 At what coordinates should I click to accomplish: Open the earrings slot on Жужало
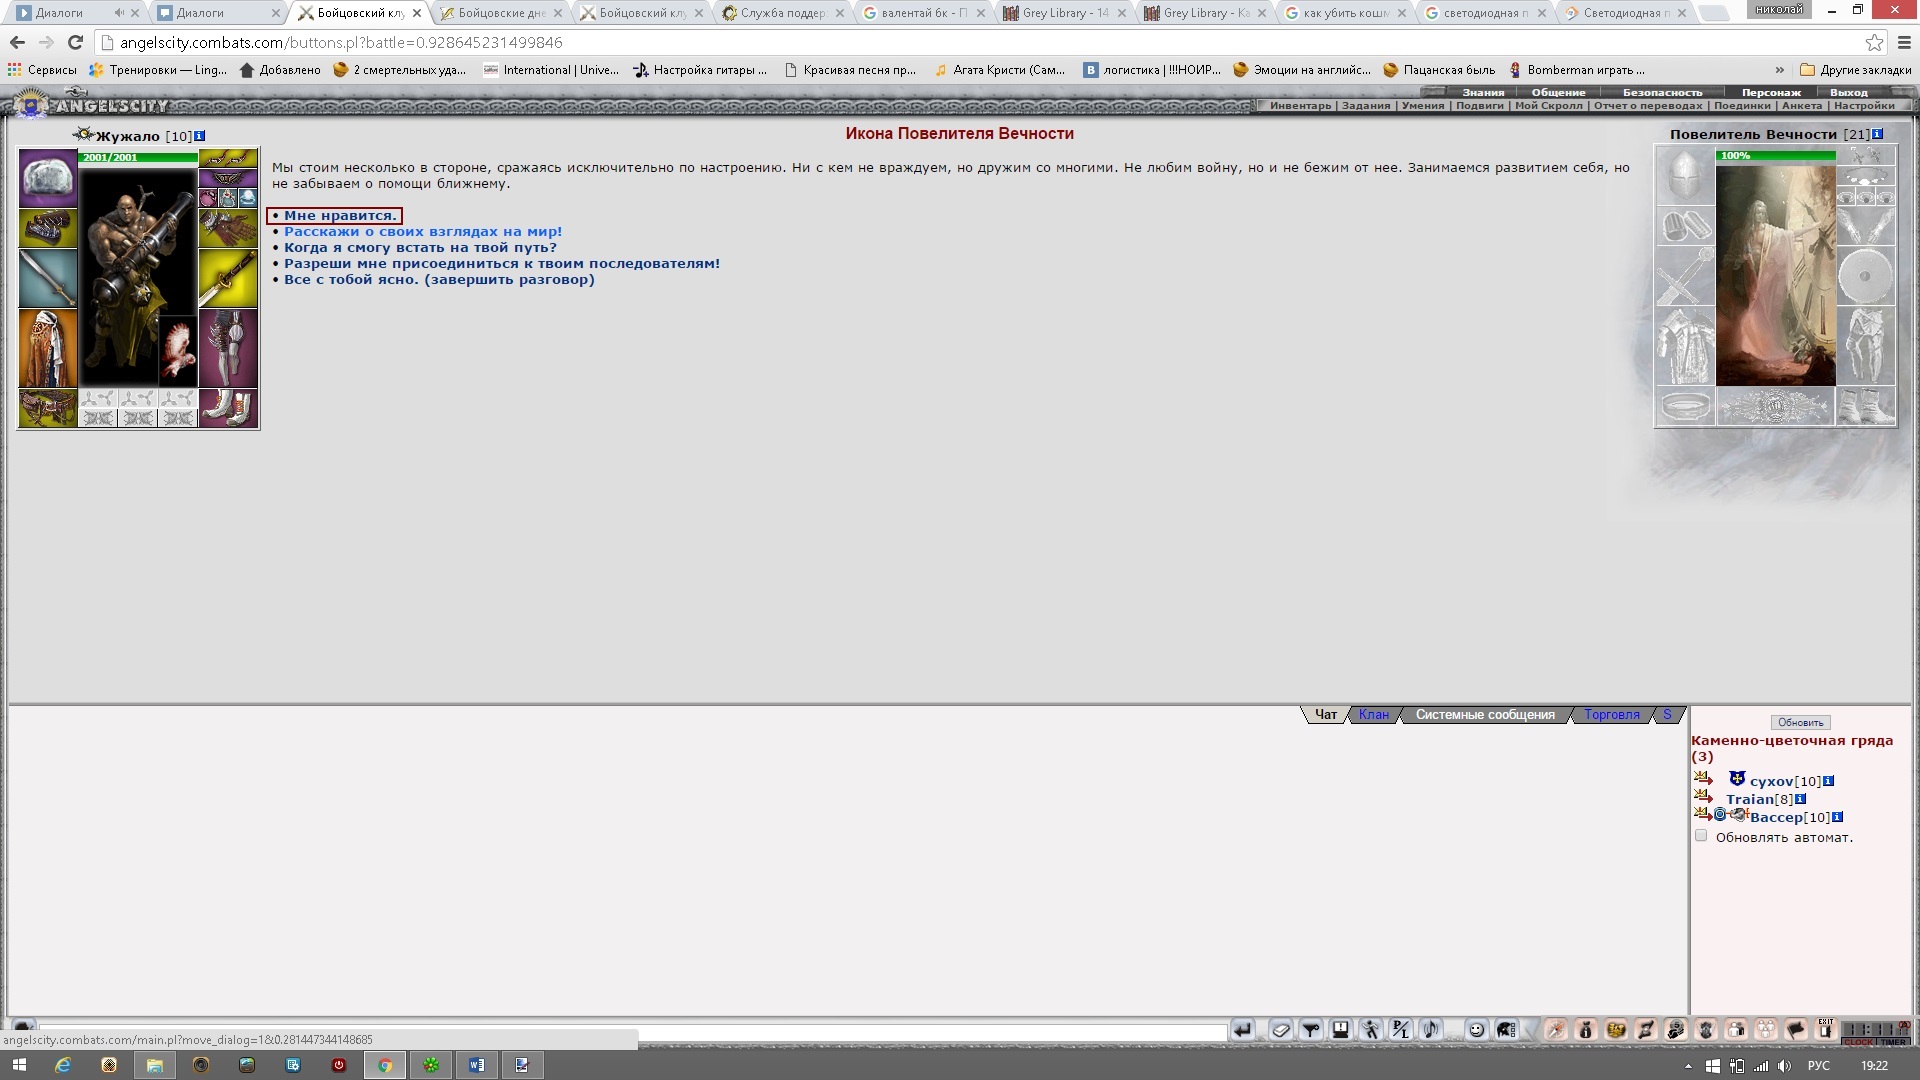[228, 158]
